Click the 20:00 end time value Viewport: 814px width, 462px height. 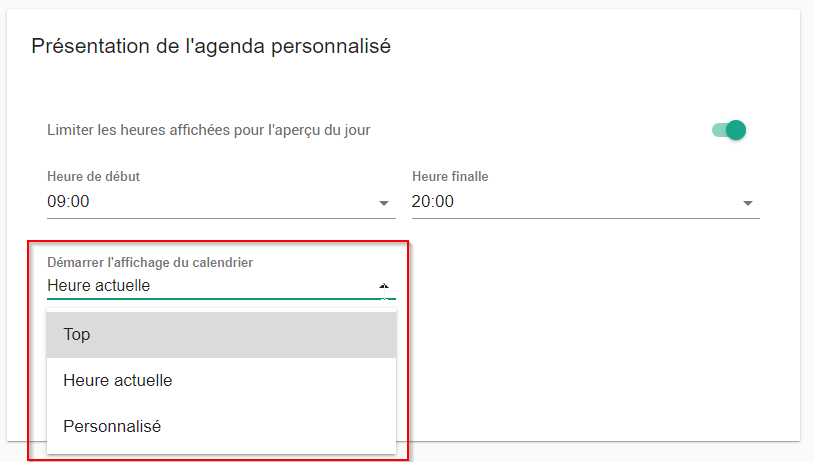pos(433,202)
